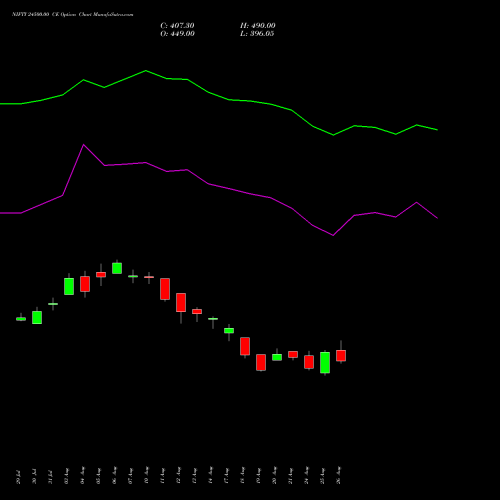
Task: Select the high value H: 490.00
Action: point(258,26)
